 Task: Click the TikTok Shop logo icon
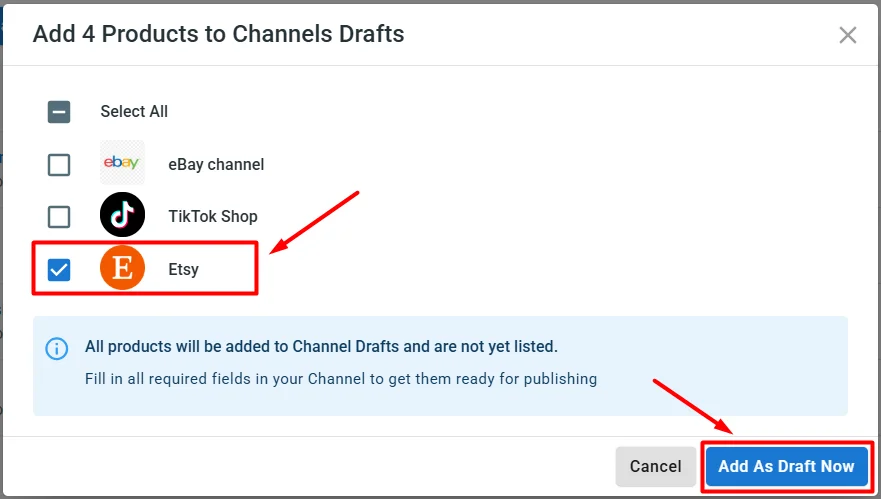[x=122, y=215]
